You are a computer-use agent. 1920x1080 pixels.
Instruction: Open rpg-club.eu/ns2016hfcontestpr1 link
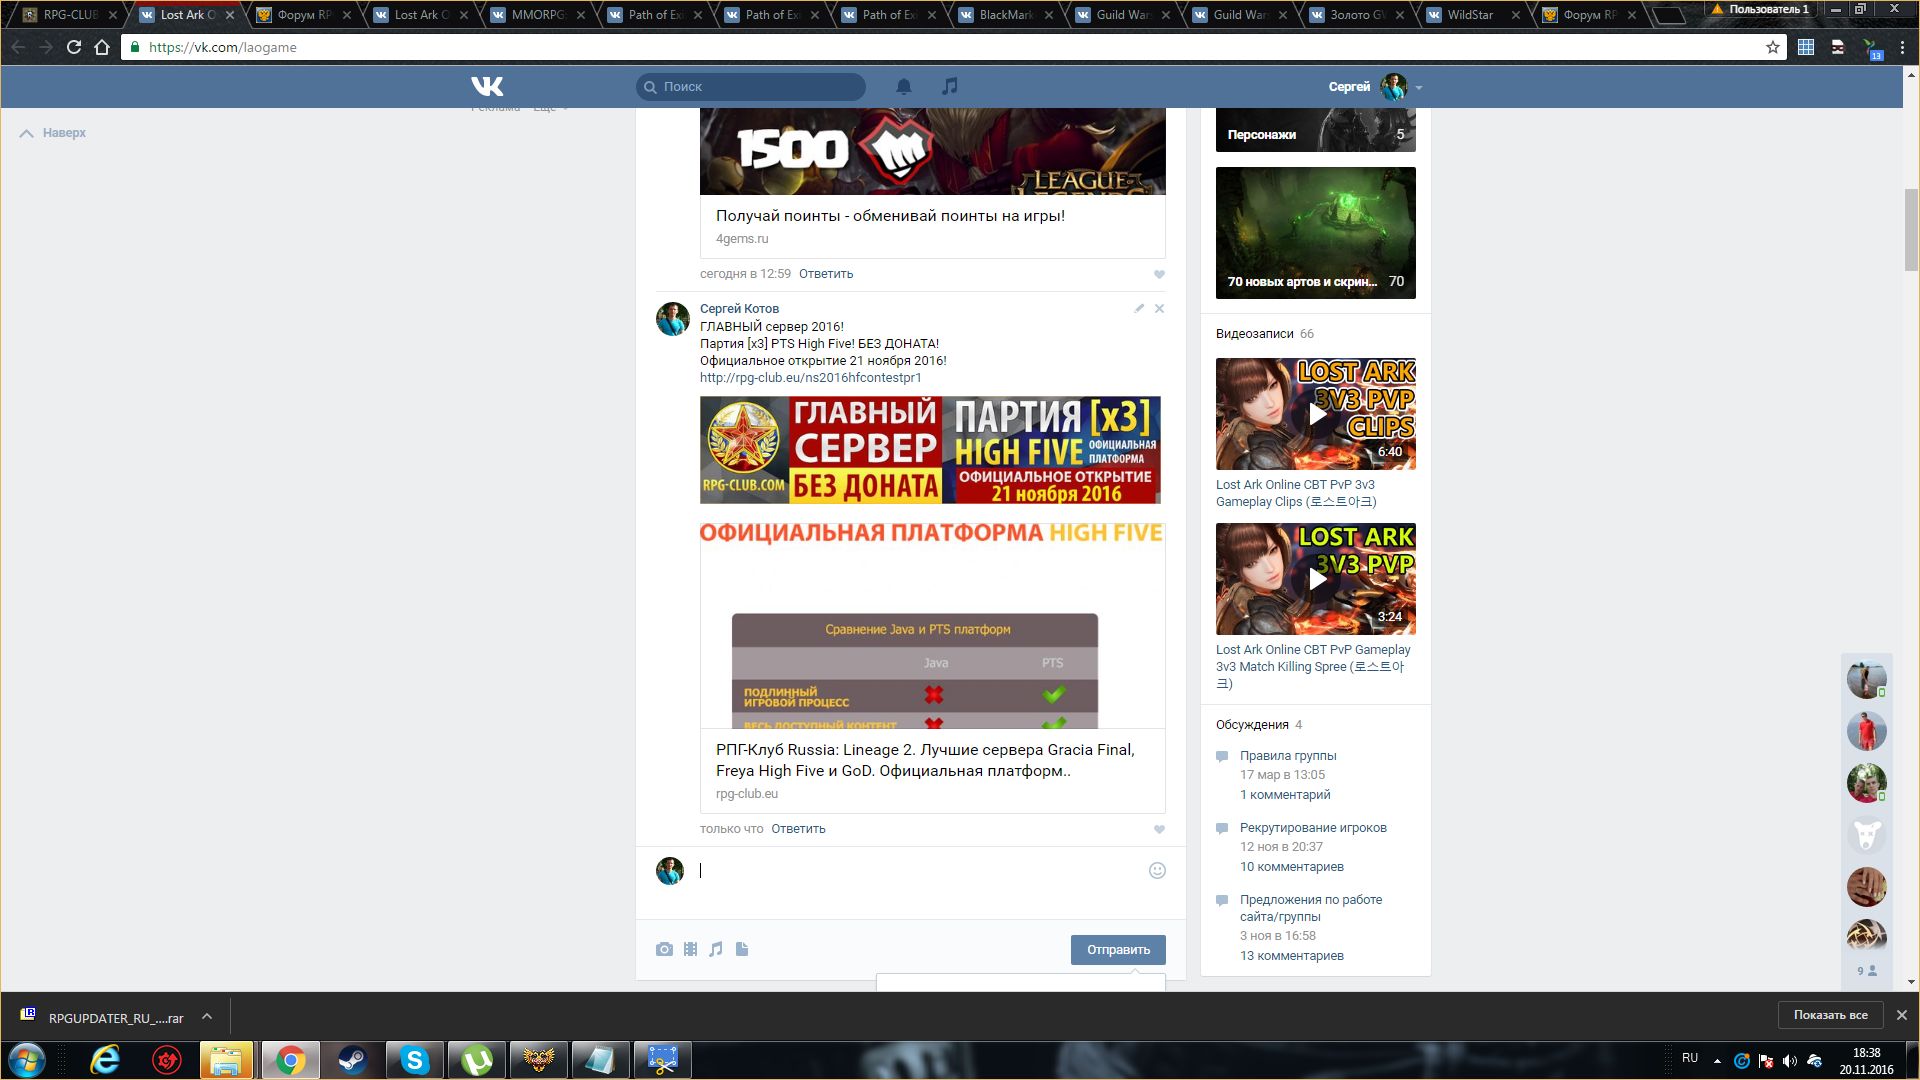[x=811, y=378]
